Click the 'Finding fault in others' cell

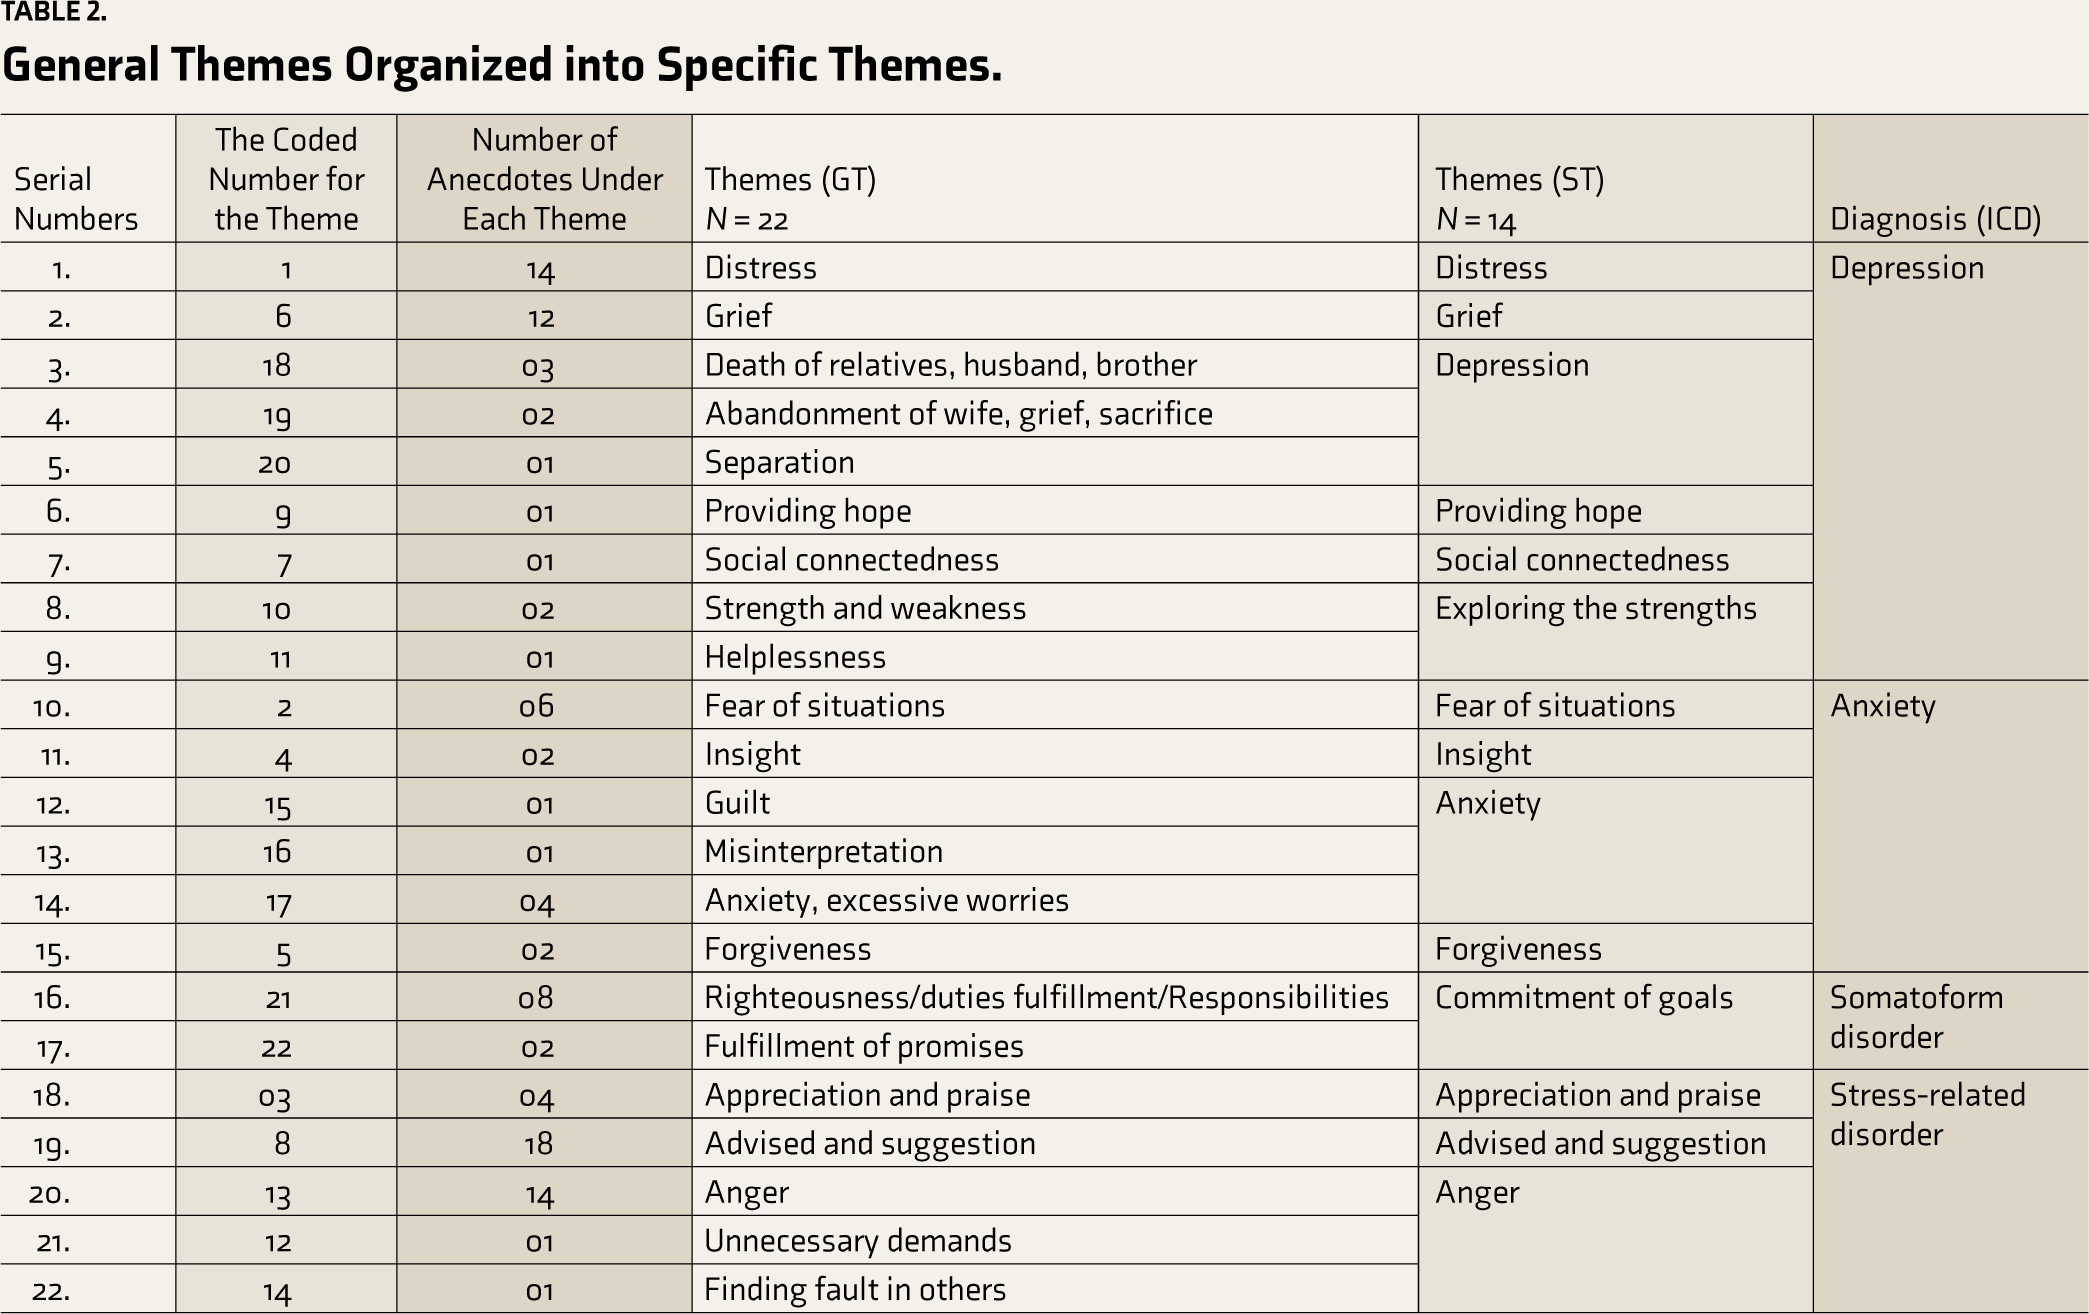coord(854,1290)
